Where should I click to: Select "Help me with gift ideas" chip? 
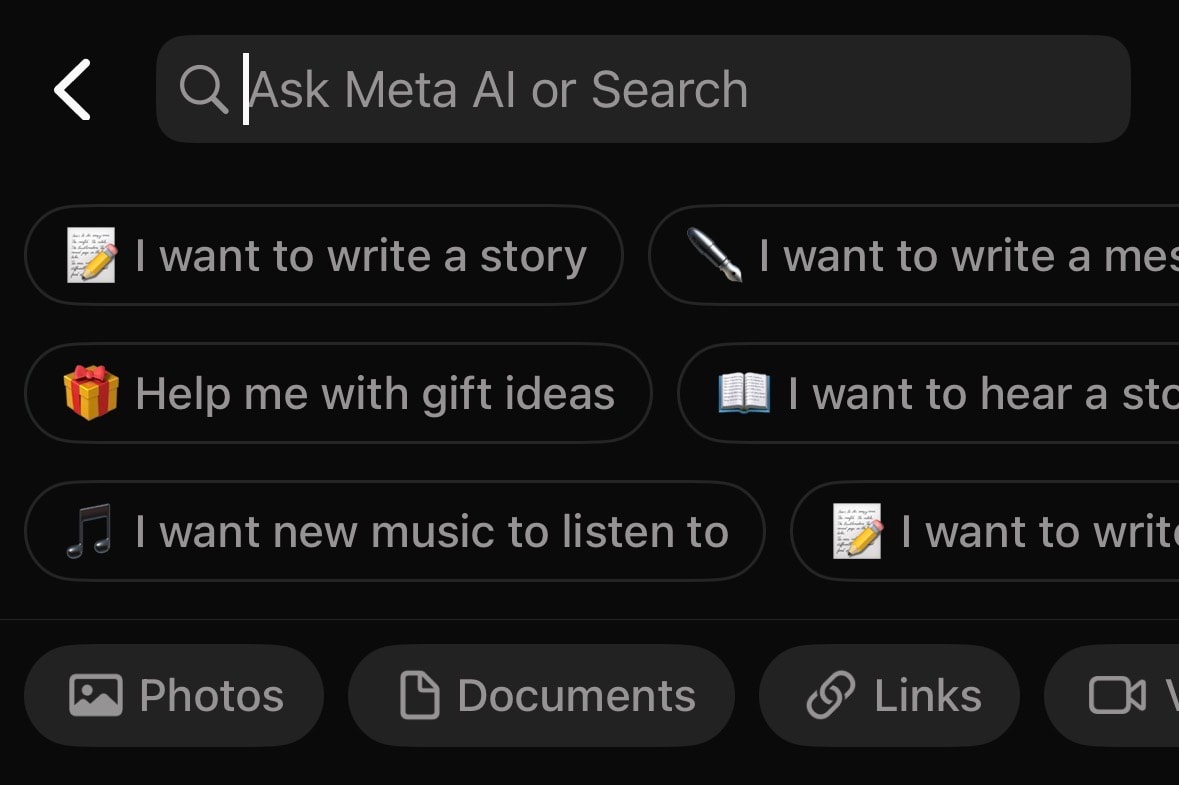338,393
